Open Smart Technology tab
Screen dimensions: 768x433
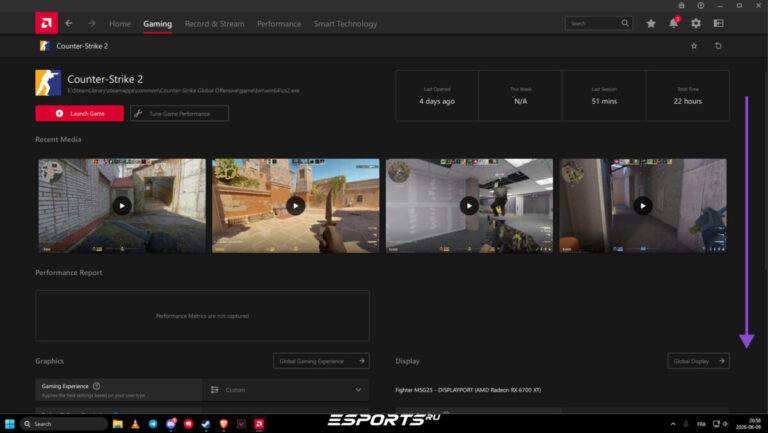point(345,24)
